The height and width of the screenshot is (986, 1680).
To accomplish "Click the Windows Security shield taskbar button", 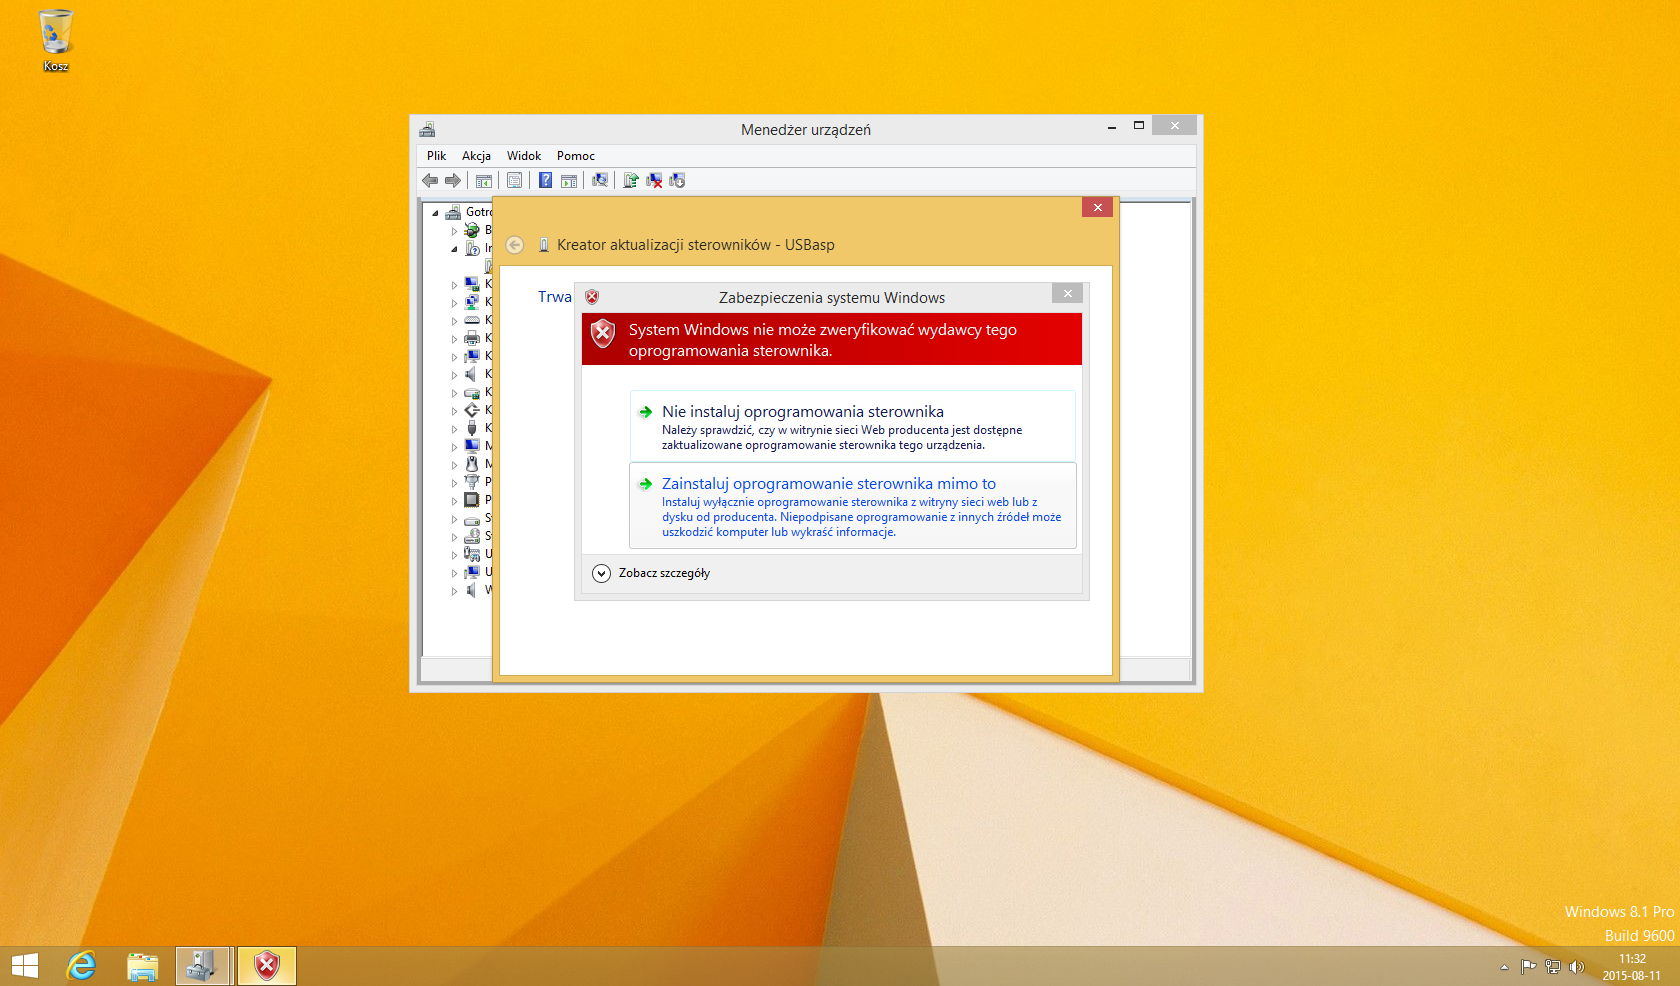I will click(267, 966).
